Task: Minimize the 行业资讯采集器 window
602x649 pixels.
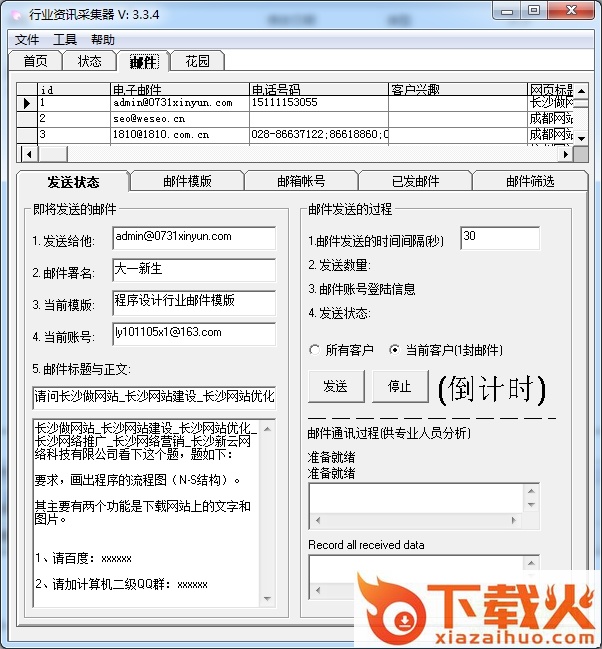Action: (x=507, y=11)
